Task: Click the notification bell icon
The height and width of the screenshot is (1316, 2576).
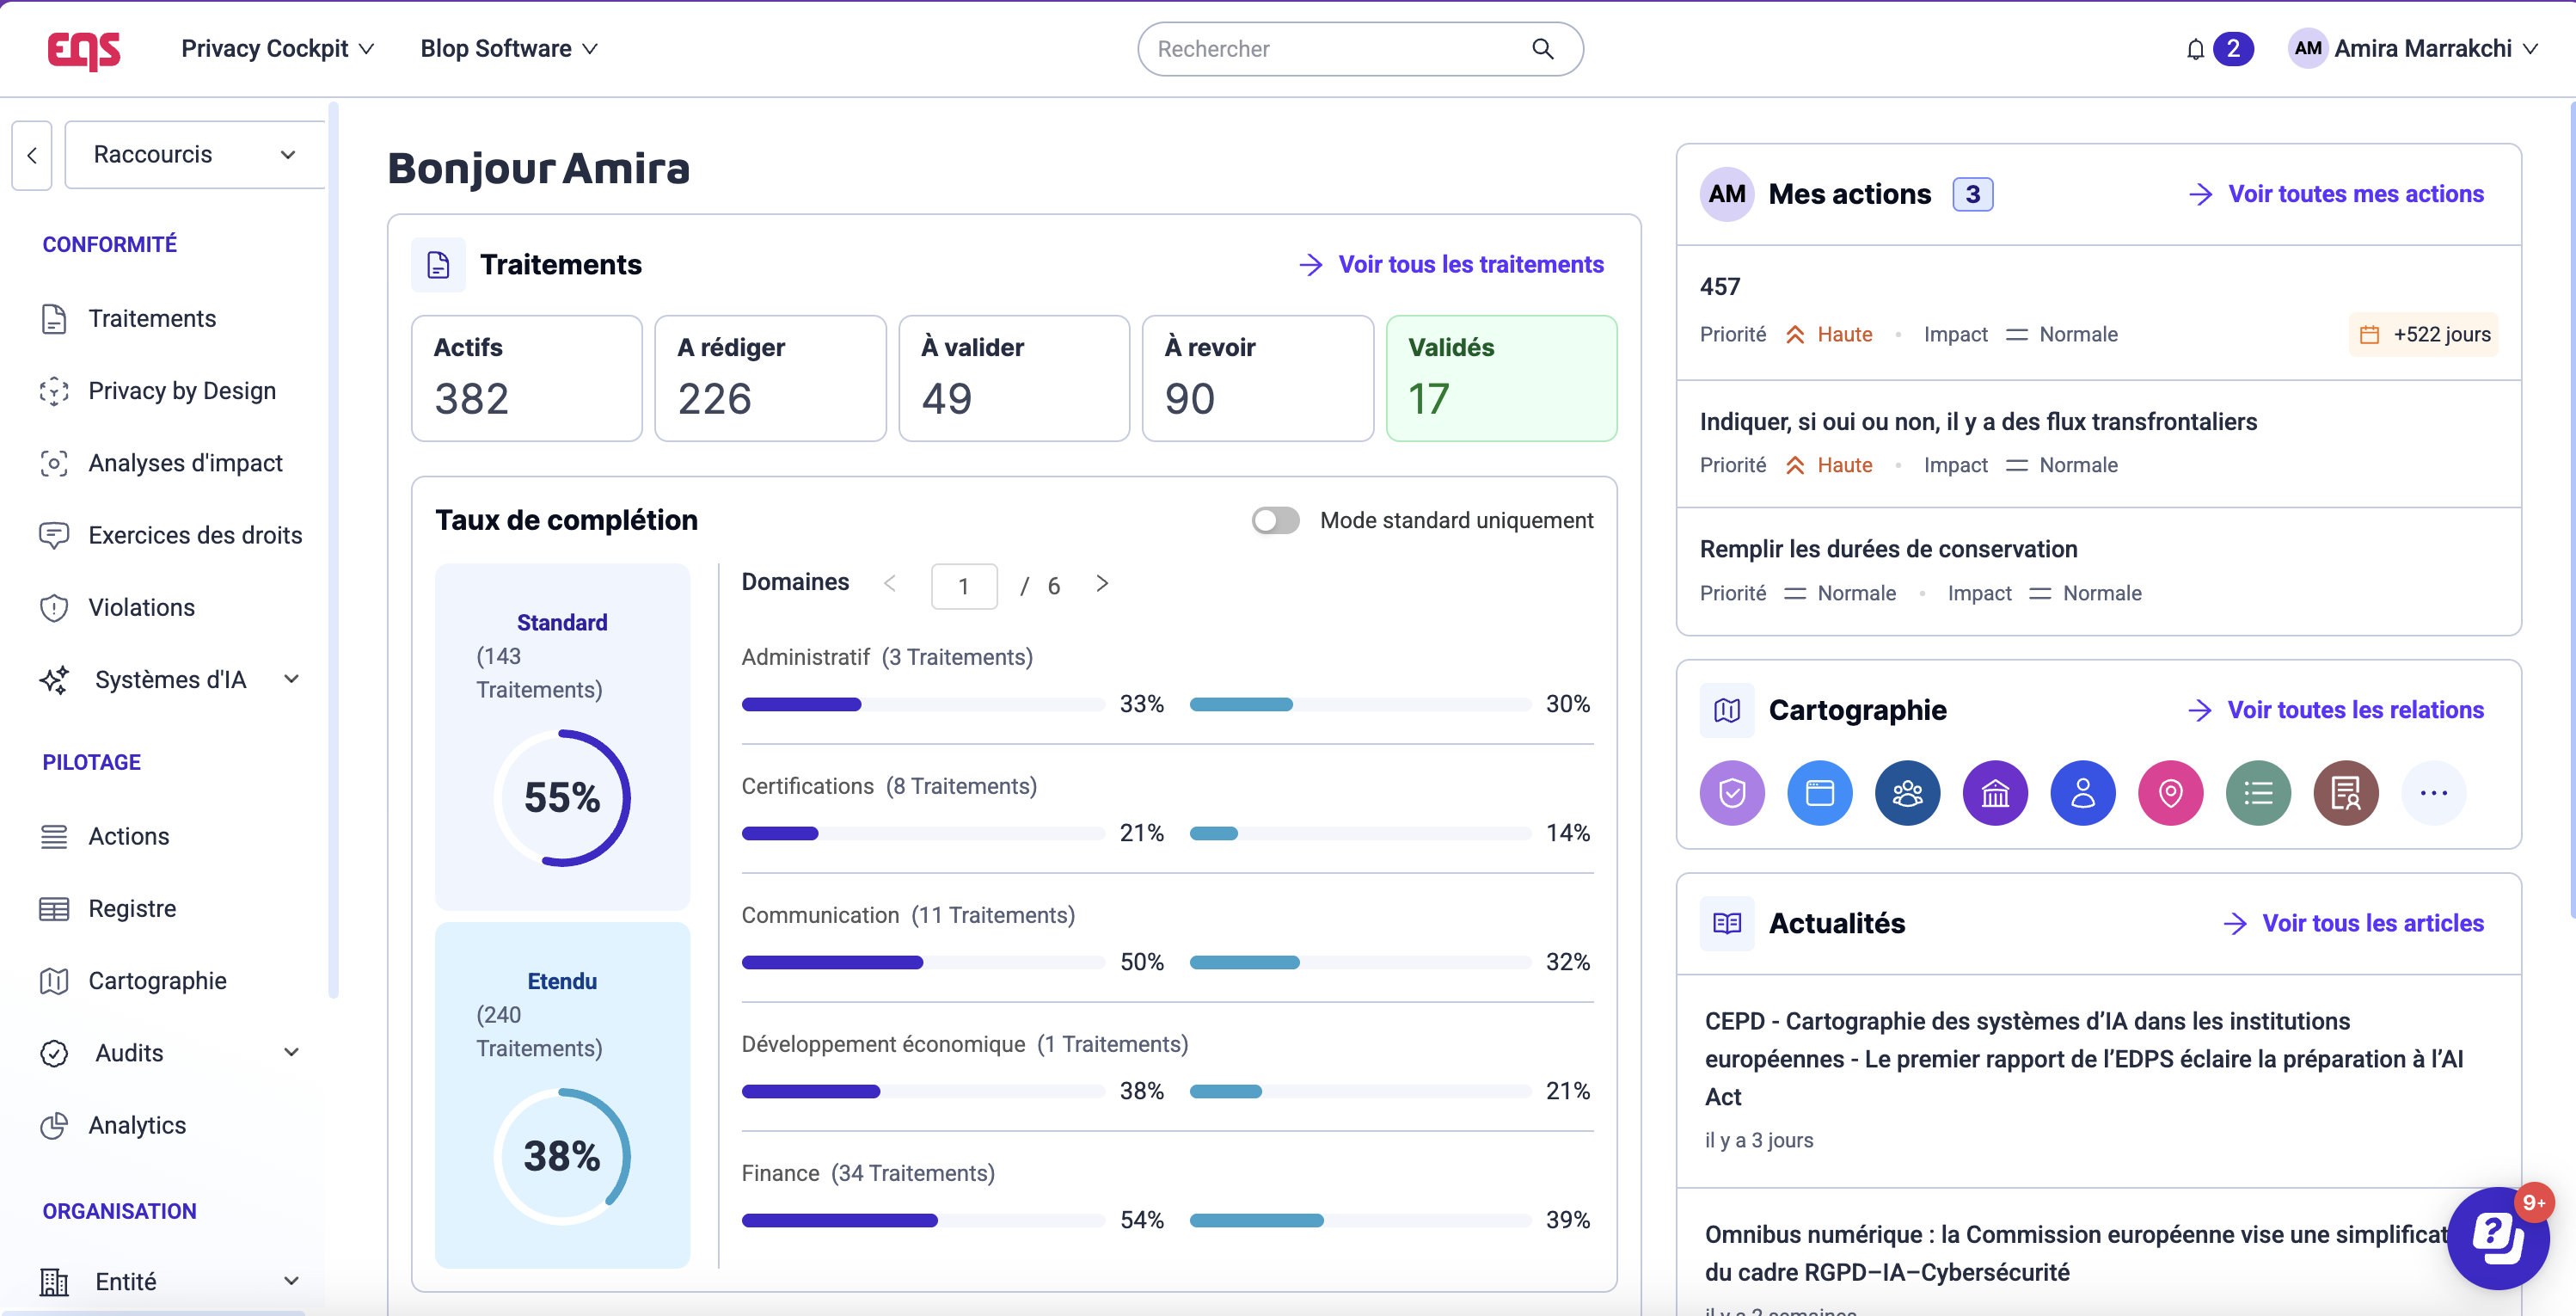Action: tap(2194, 49)
